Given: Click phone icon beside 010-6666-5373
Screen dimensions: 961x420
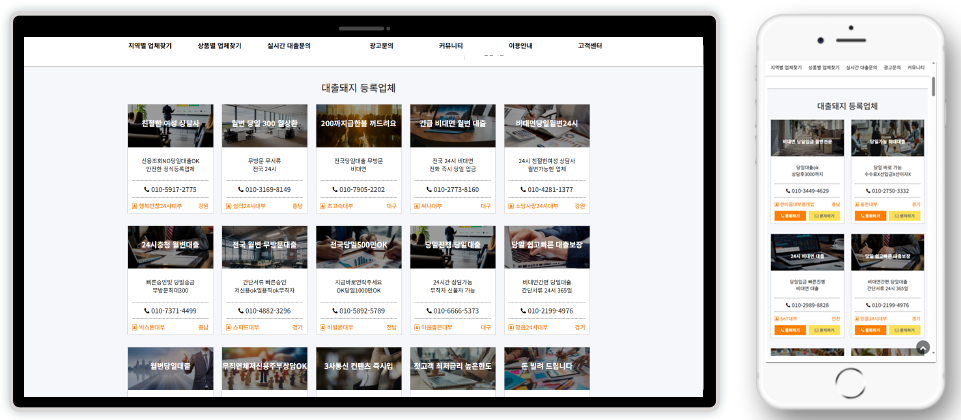Looking at the screenshot, I should pyautogui.click(x=428, y=311).
